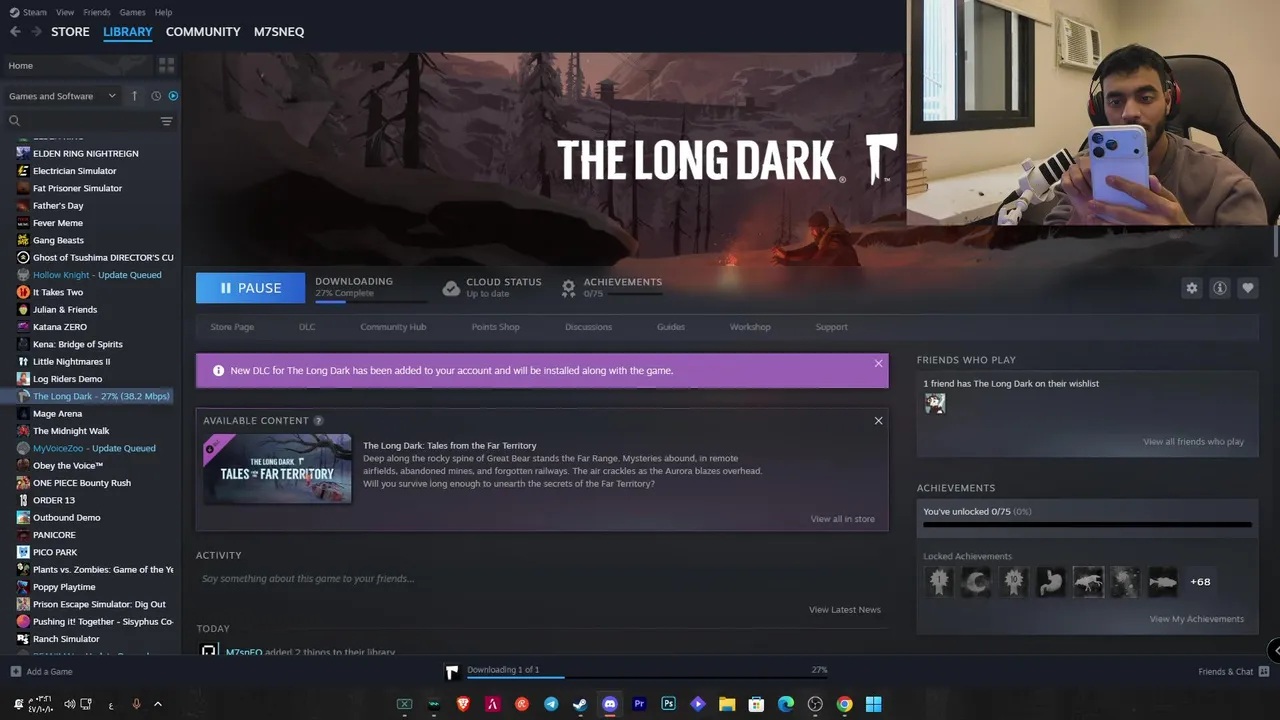Open Tales from the Far Territory thumbnail
This screenshot has height=720, width=1280.
coord(277,469)
